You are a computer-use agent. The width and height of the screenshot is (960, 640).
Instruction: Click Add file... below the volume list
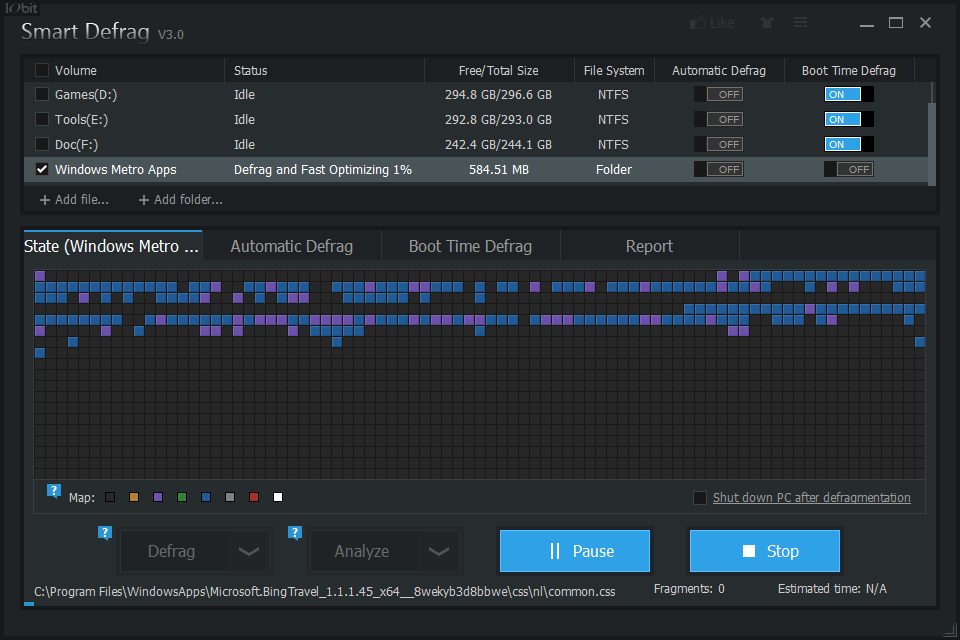pyautogui.click(x=74, y=200)
